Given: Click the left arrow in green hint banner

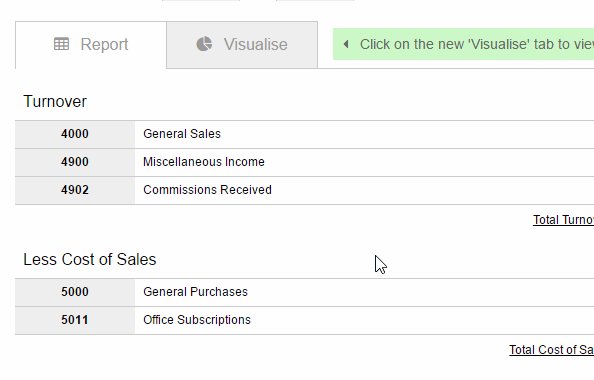Looking at the screenshot, I should pyautogui.click(x=346, y=44).
